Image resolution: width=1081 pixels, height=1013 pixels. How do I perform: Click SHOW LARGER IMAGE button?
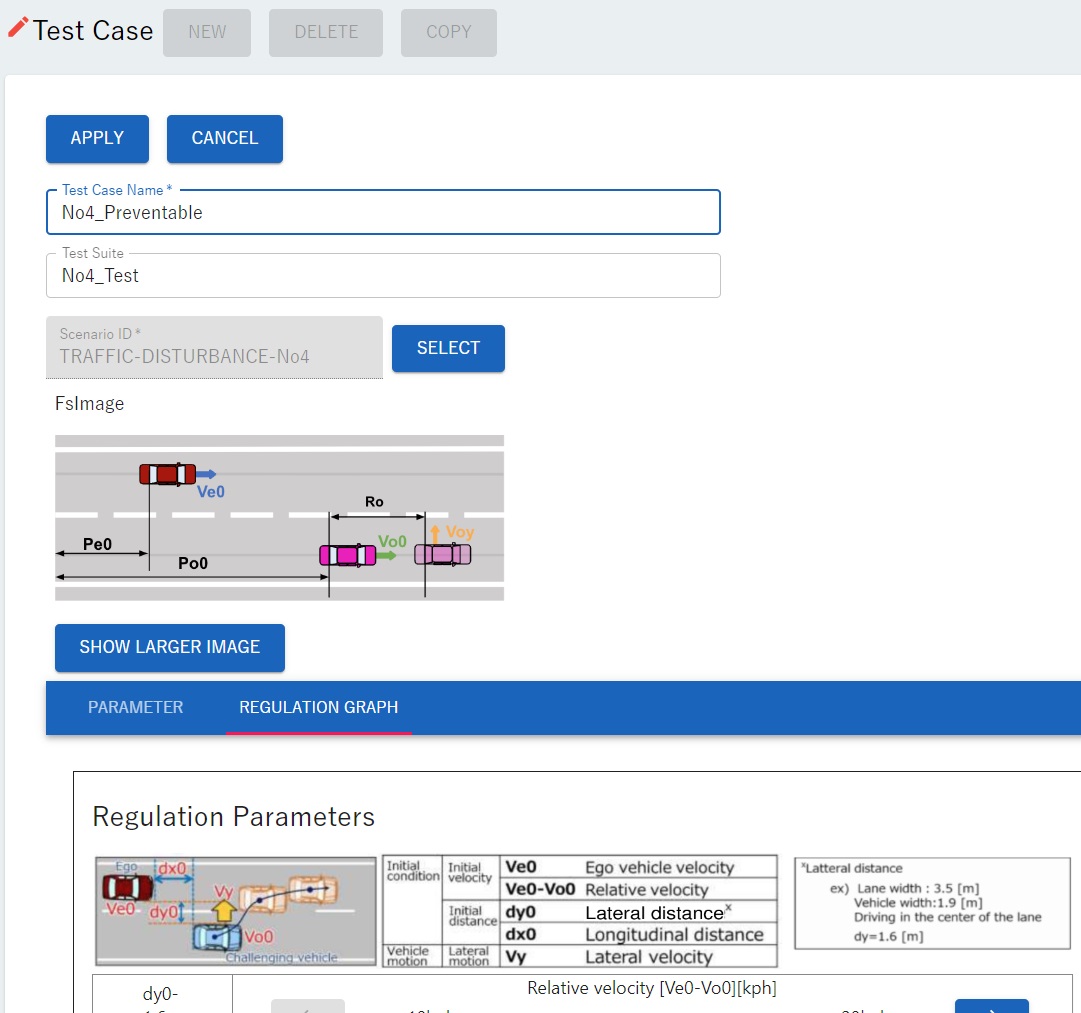(170, 647)
